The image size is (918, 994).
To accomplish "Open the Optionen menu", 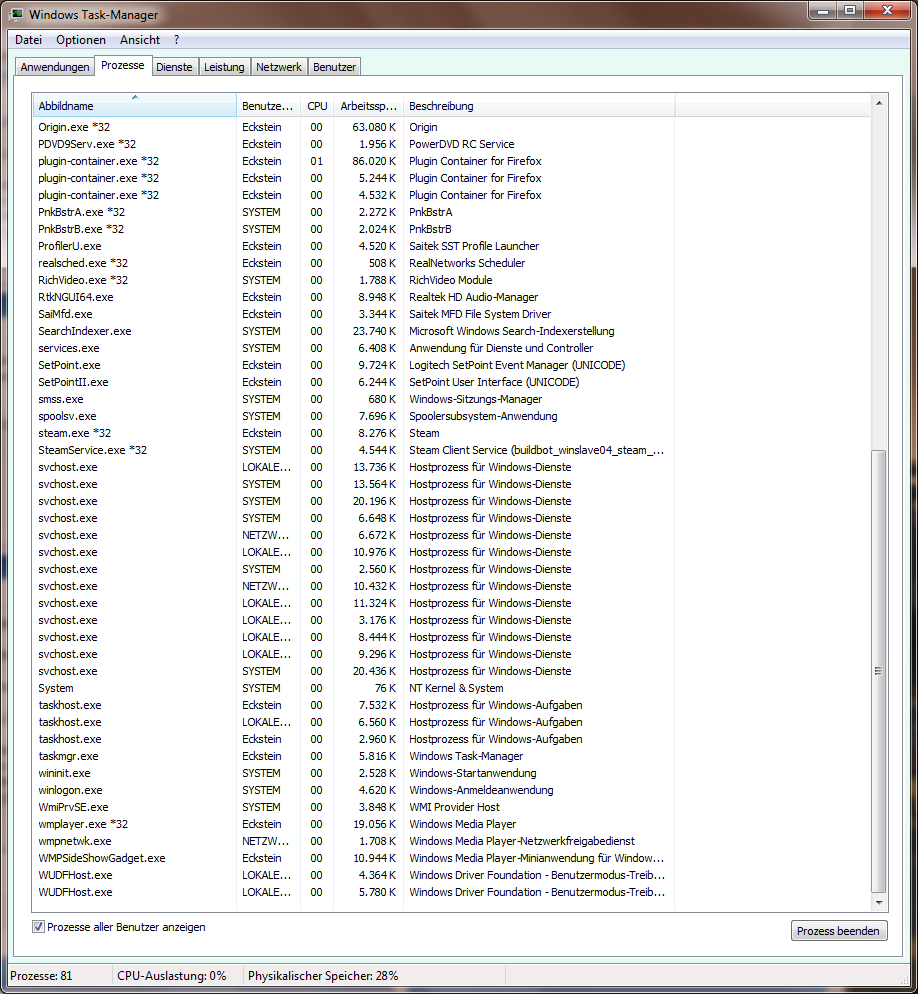I will pyautogui.click(x=81, y=39).
